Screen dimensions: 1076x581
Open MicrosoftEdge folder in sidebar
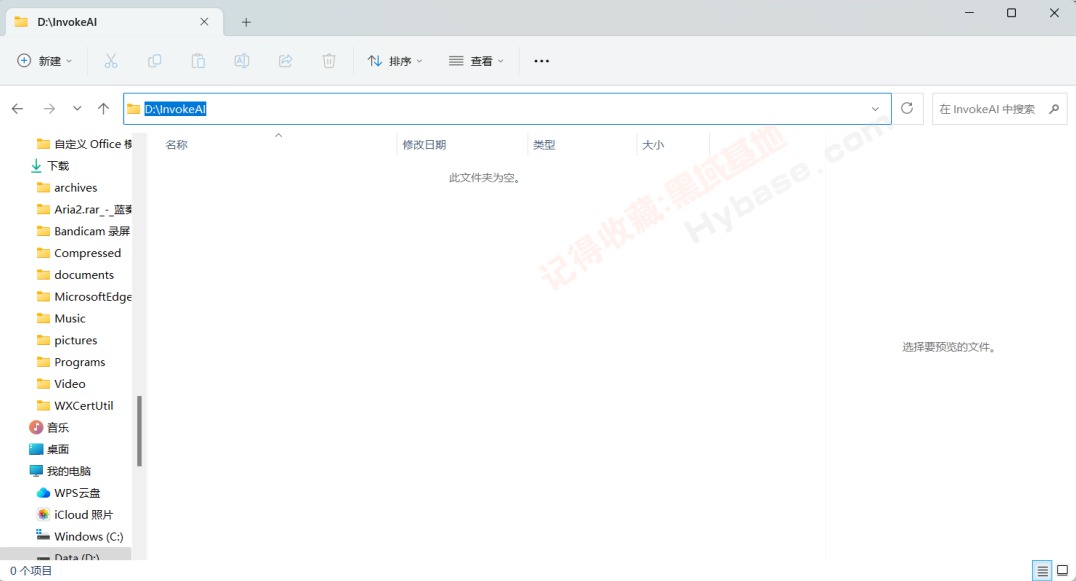(x=82, y=297)
